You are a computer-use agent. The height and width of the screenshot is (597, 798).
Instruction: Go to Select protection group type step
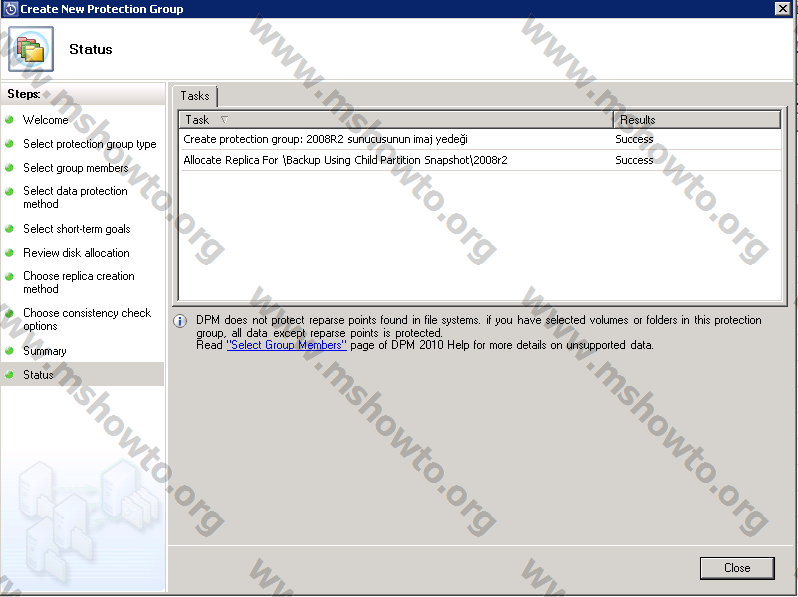pos(90,144)
